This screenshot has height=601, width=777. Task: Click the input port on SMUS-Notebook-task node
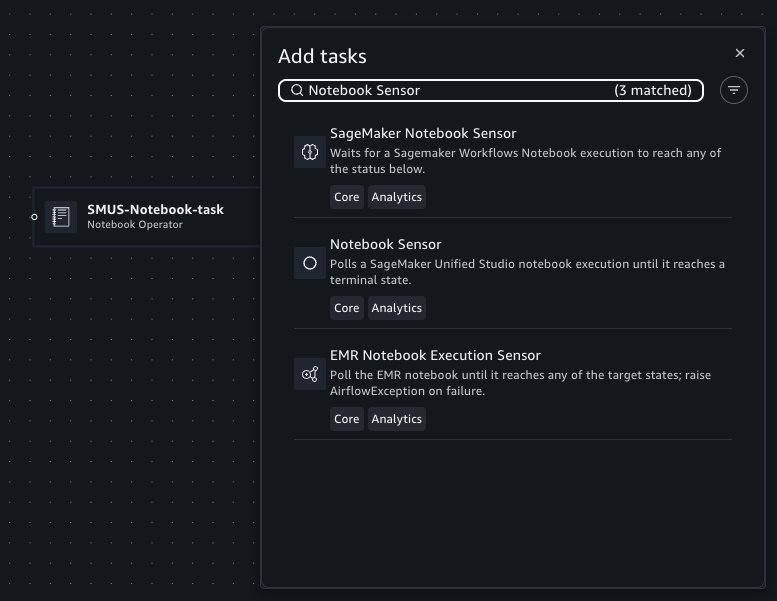[x=34, y=217]
